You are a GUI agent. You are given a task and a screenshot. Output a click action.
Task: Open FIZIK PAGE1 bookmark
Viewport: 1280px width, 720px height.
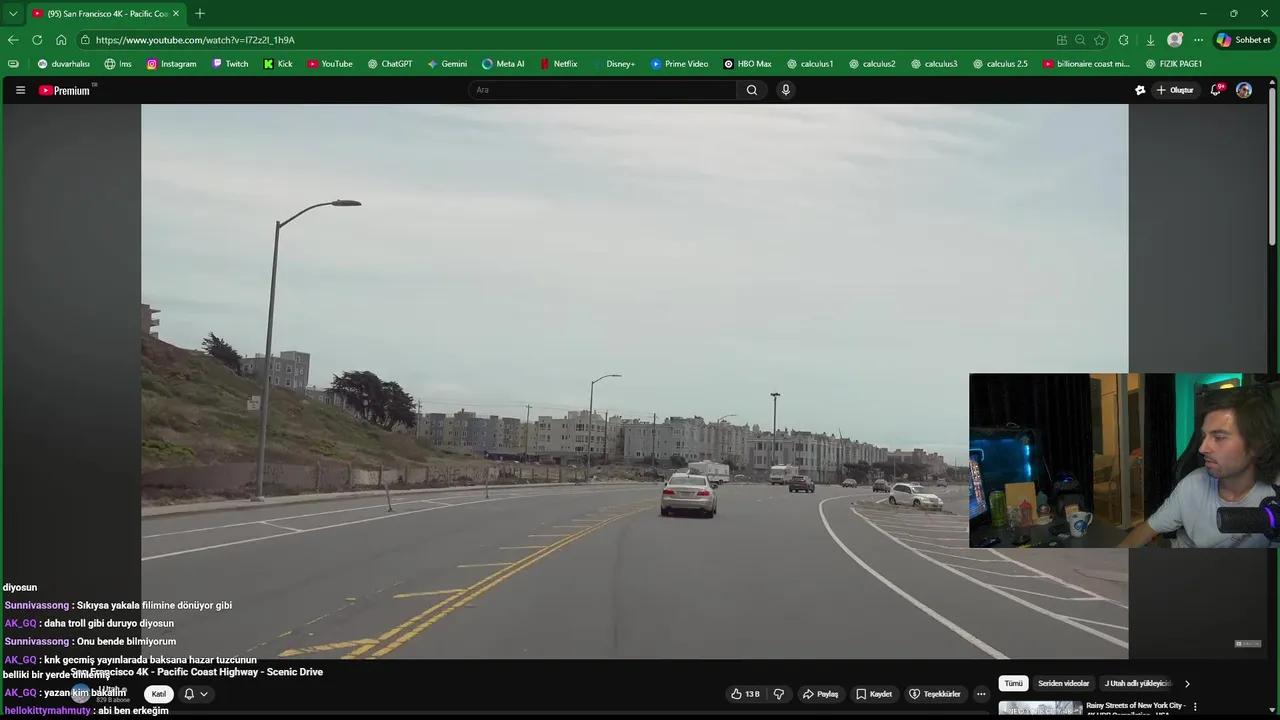pos(1174,64)
